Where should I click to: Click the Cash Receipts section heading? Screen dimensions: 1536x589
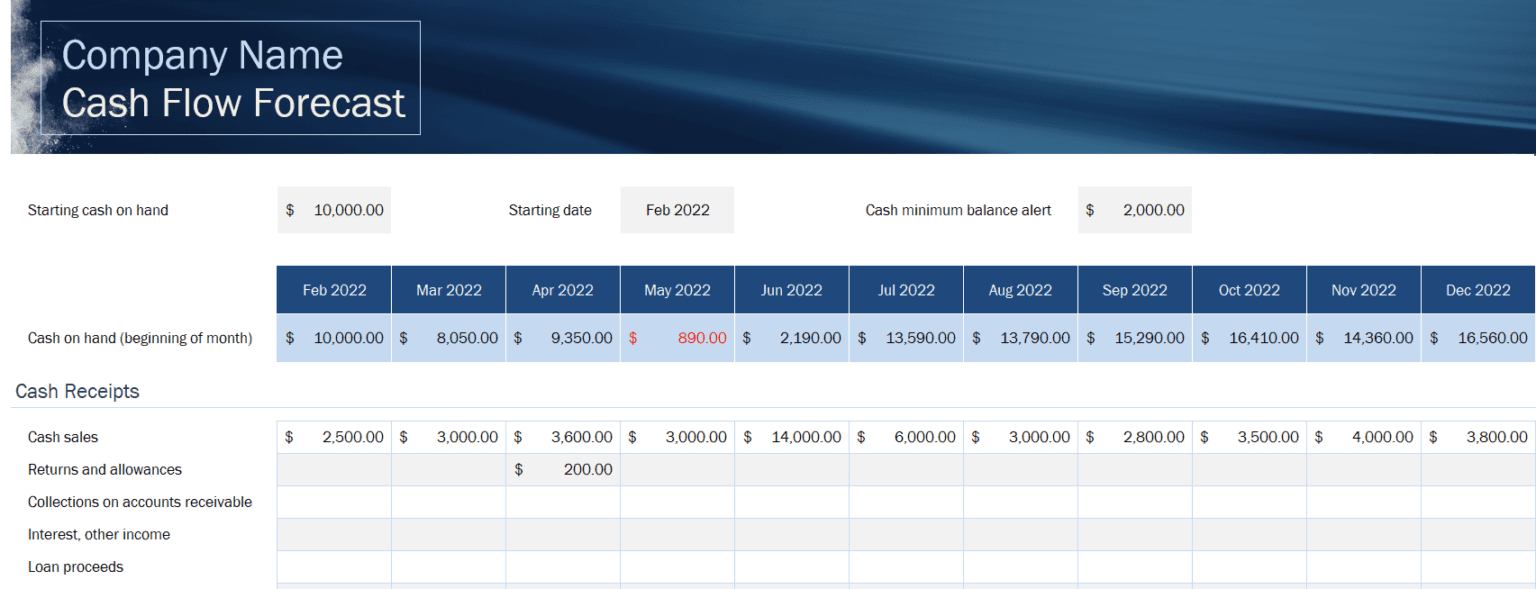[77, 391]
